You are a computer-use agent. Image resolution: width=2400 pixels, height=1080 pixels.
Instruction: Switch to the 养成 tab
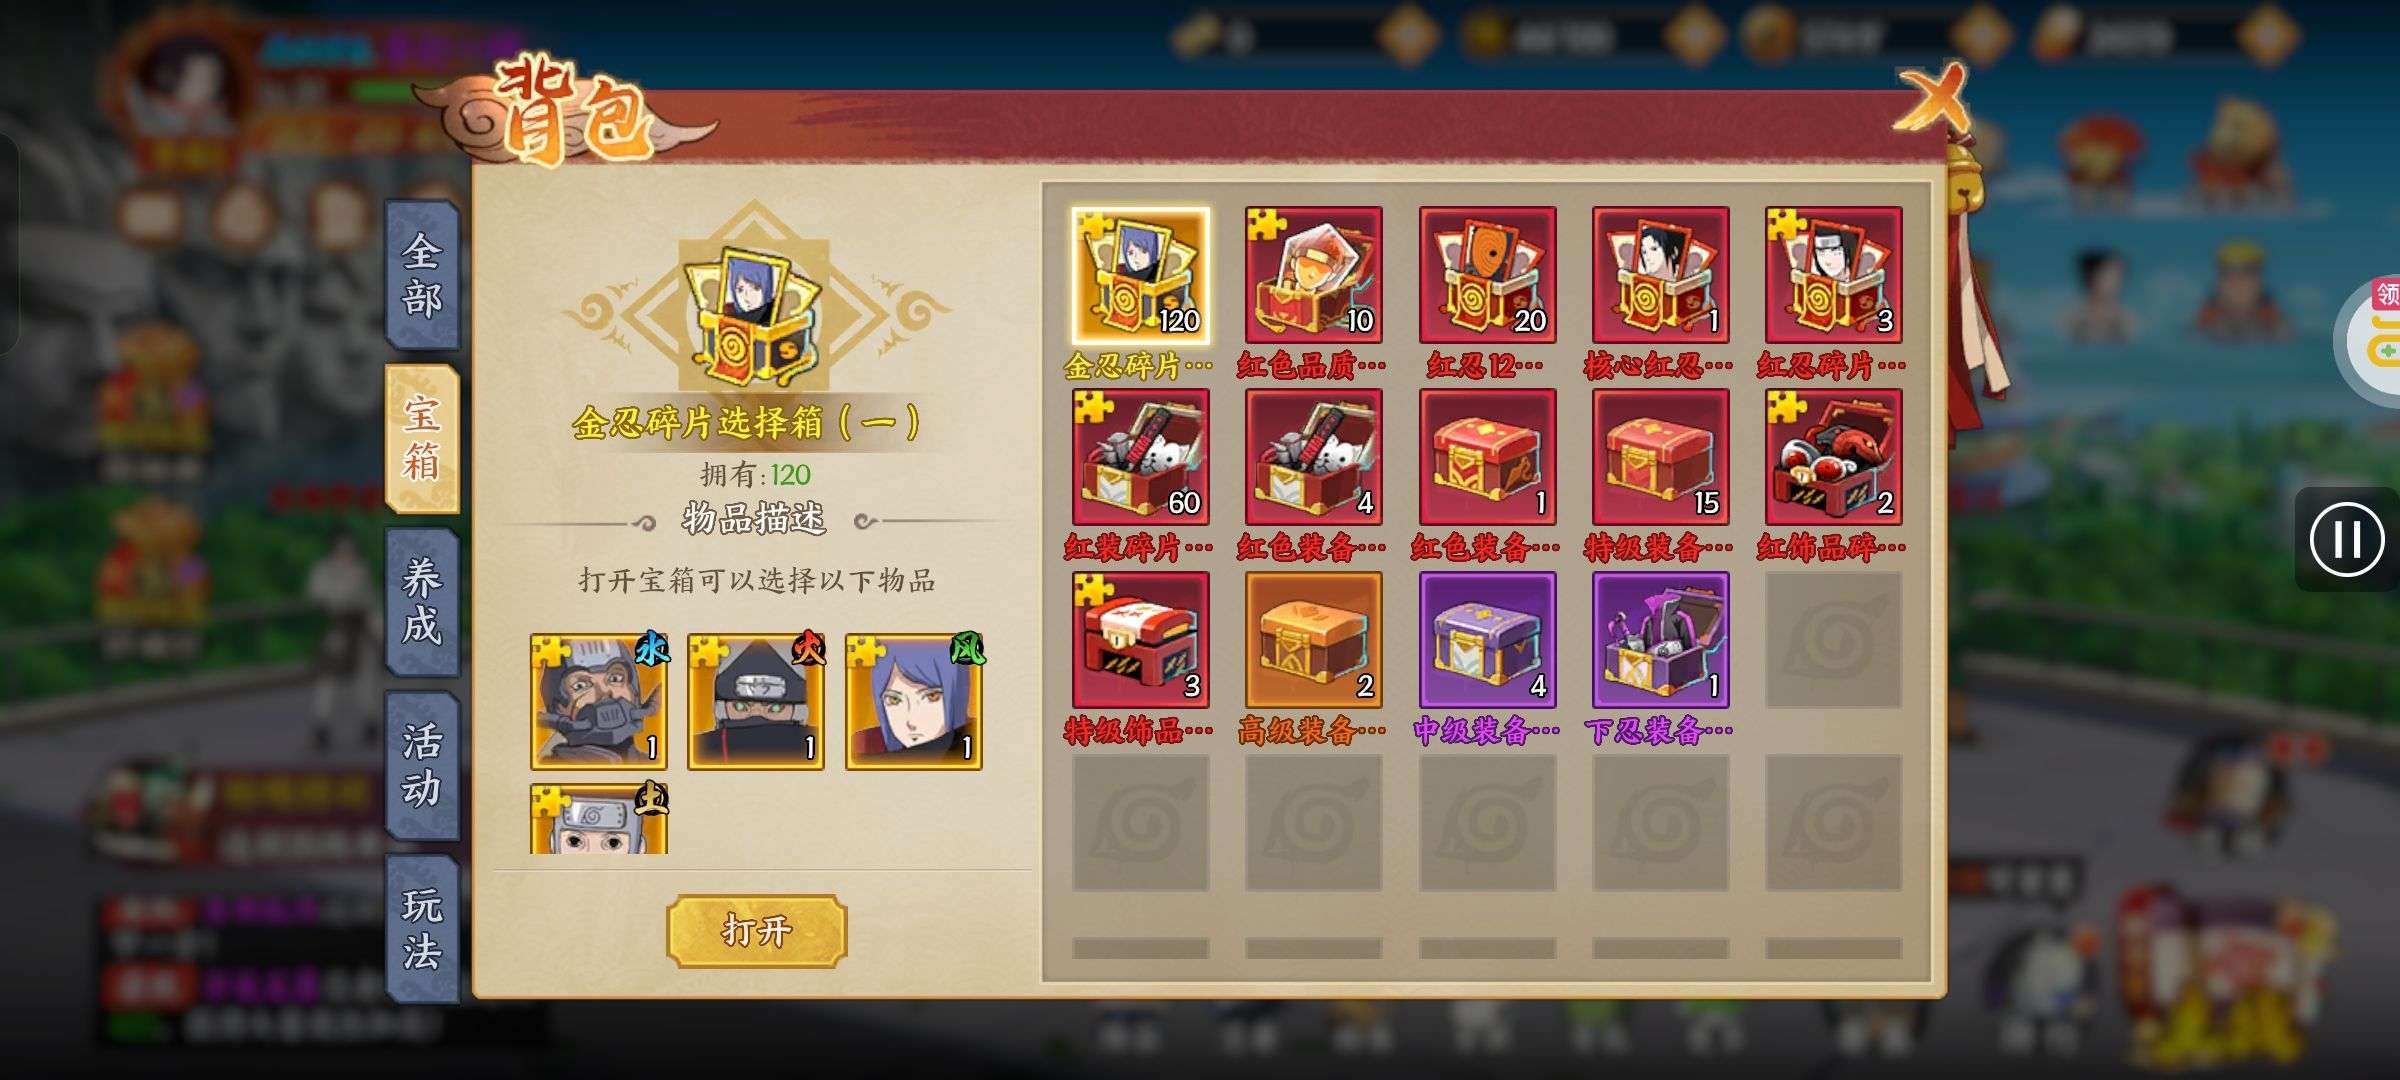pyautogui.click(x=422, y=602)
